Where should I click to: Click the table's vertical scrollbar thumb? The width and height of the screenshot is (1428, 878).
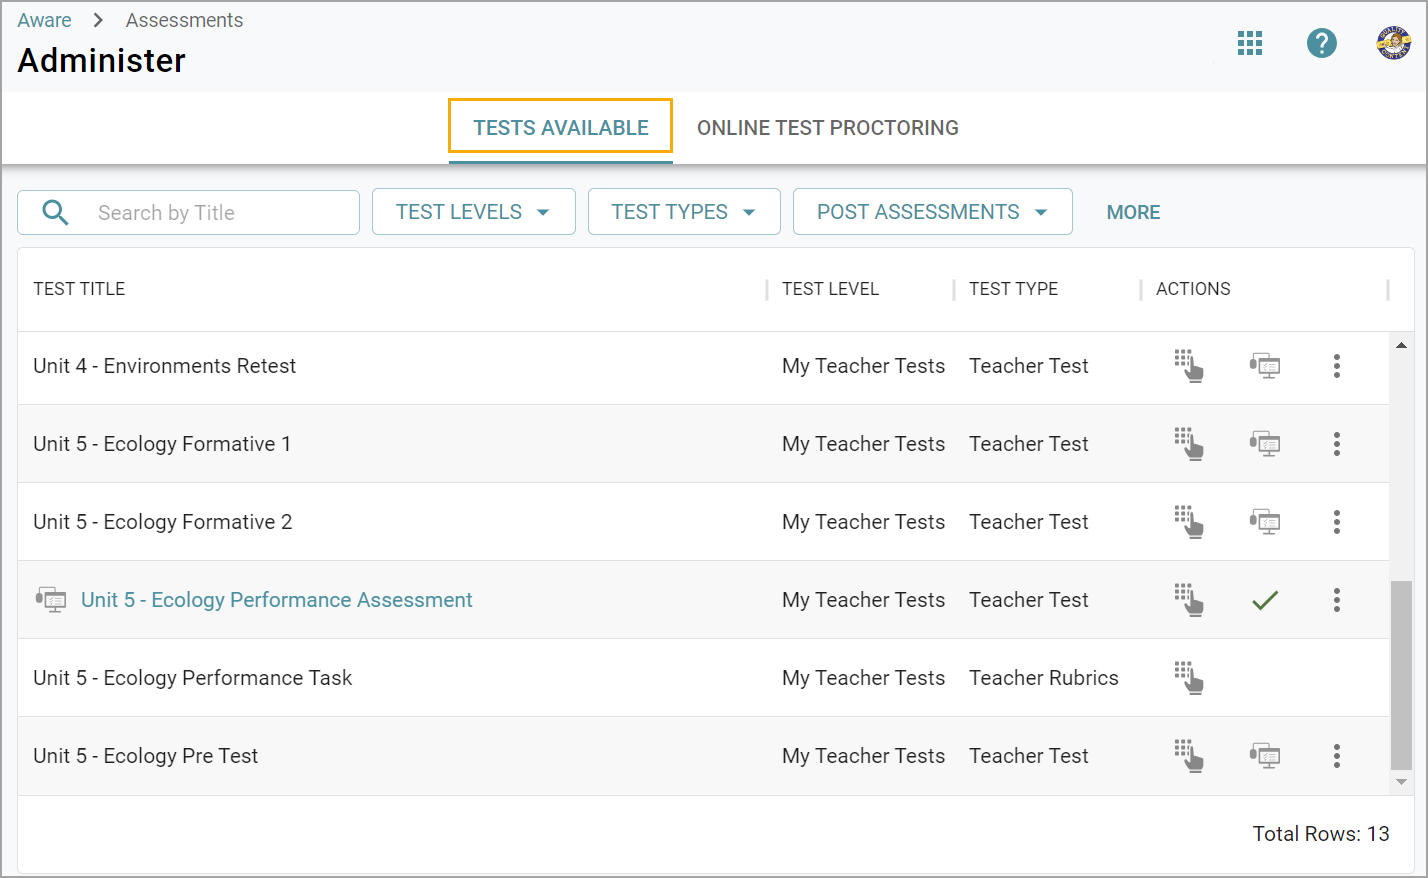(x=1401, y=675)
